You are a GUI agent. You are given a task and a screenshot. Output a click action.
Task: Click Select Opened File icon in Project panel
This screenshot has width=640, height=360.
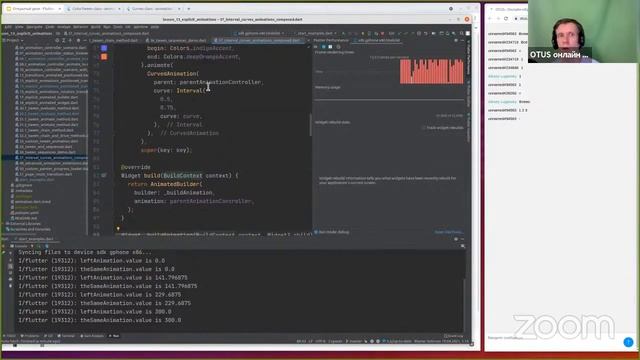point(57,40)
